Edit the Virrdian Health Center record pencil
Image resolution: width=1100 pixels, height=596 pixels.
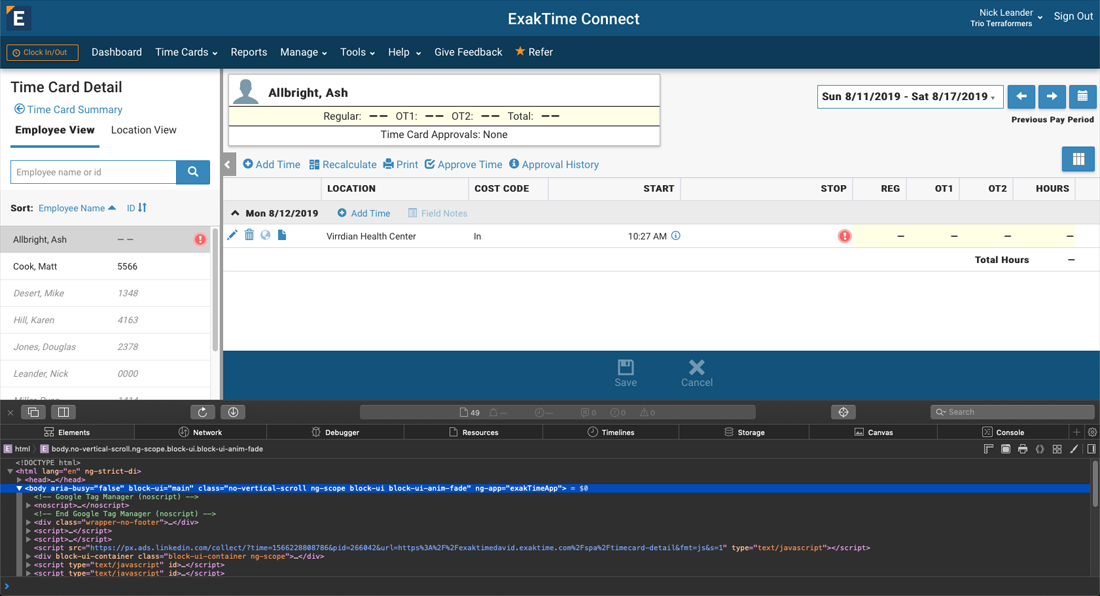click(x=232, y=236)
